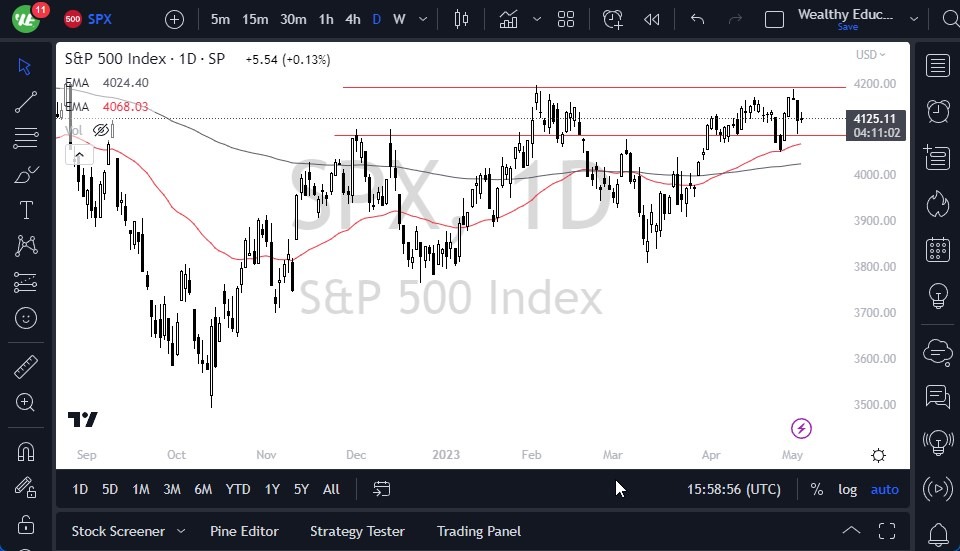Create a new alert

coord(613,20)
